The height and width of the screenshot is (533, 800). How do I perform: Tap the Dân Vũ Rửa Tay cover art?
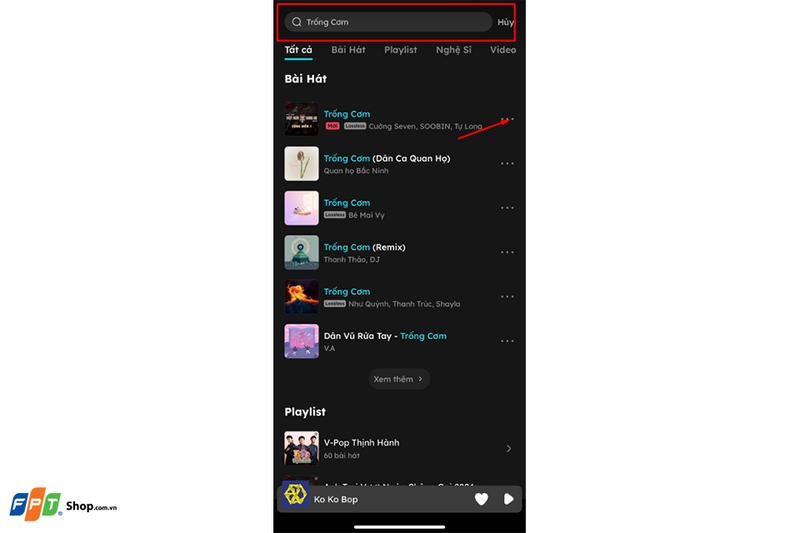click(302, 341)
